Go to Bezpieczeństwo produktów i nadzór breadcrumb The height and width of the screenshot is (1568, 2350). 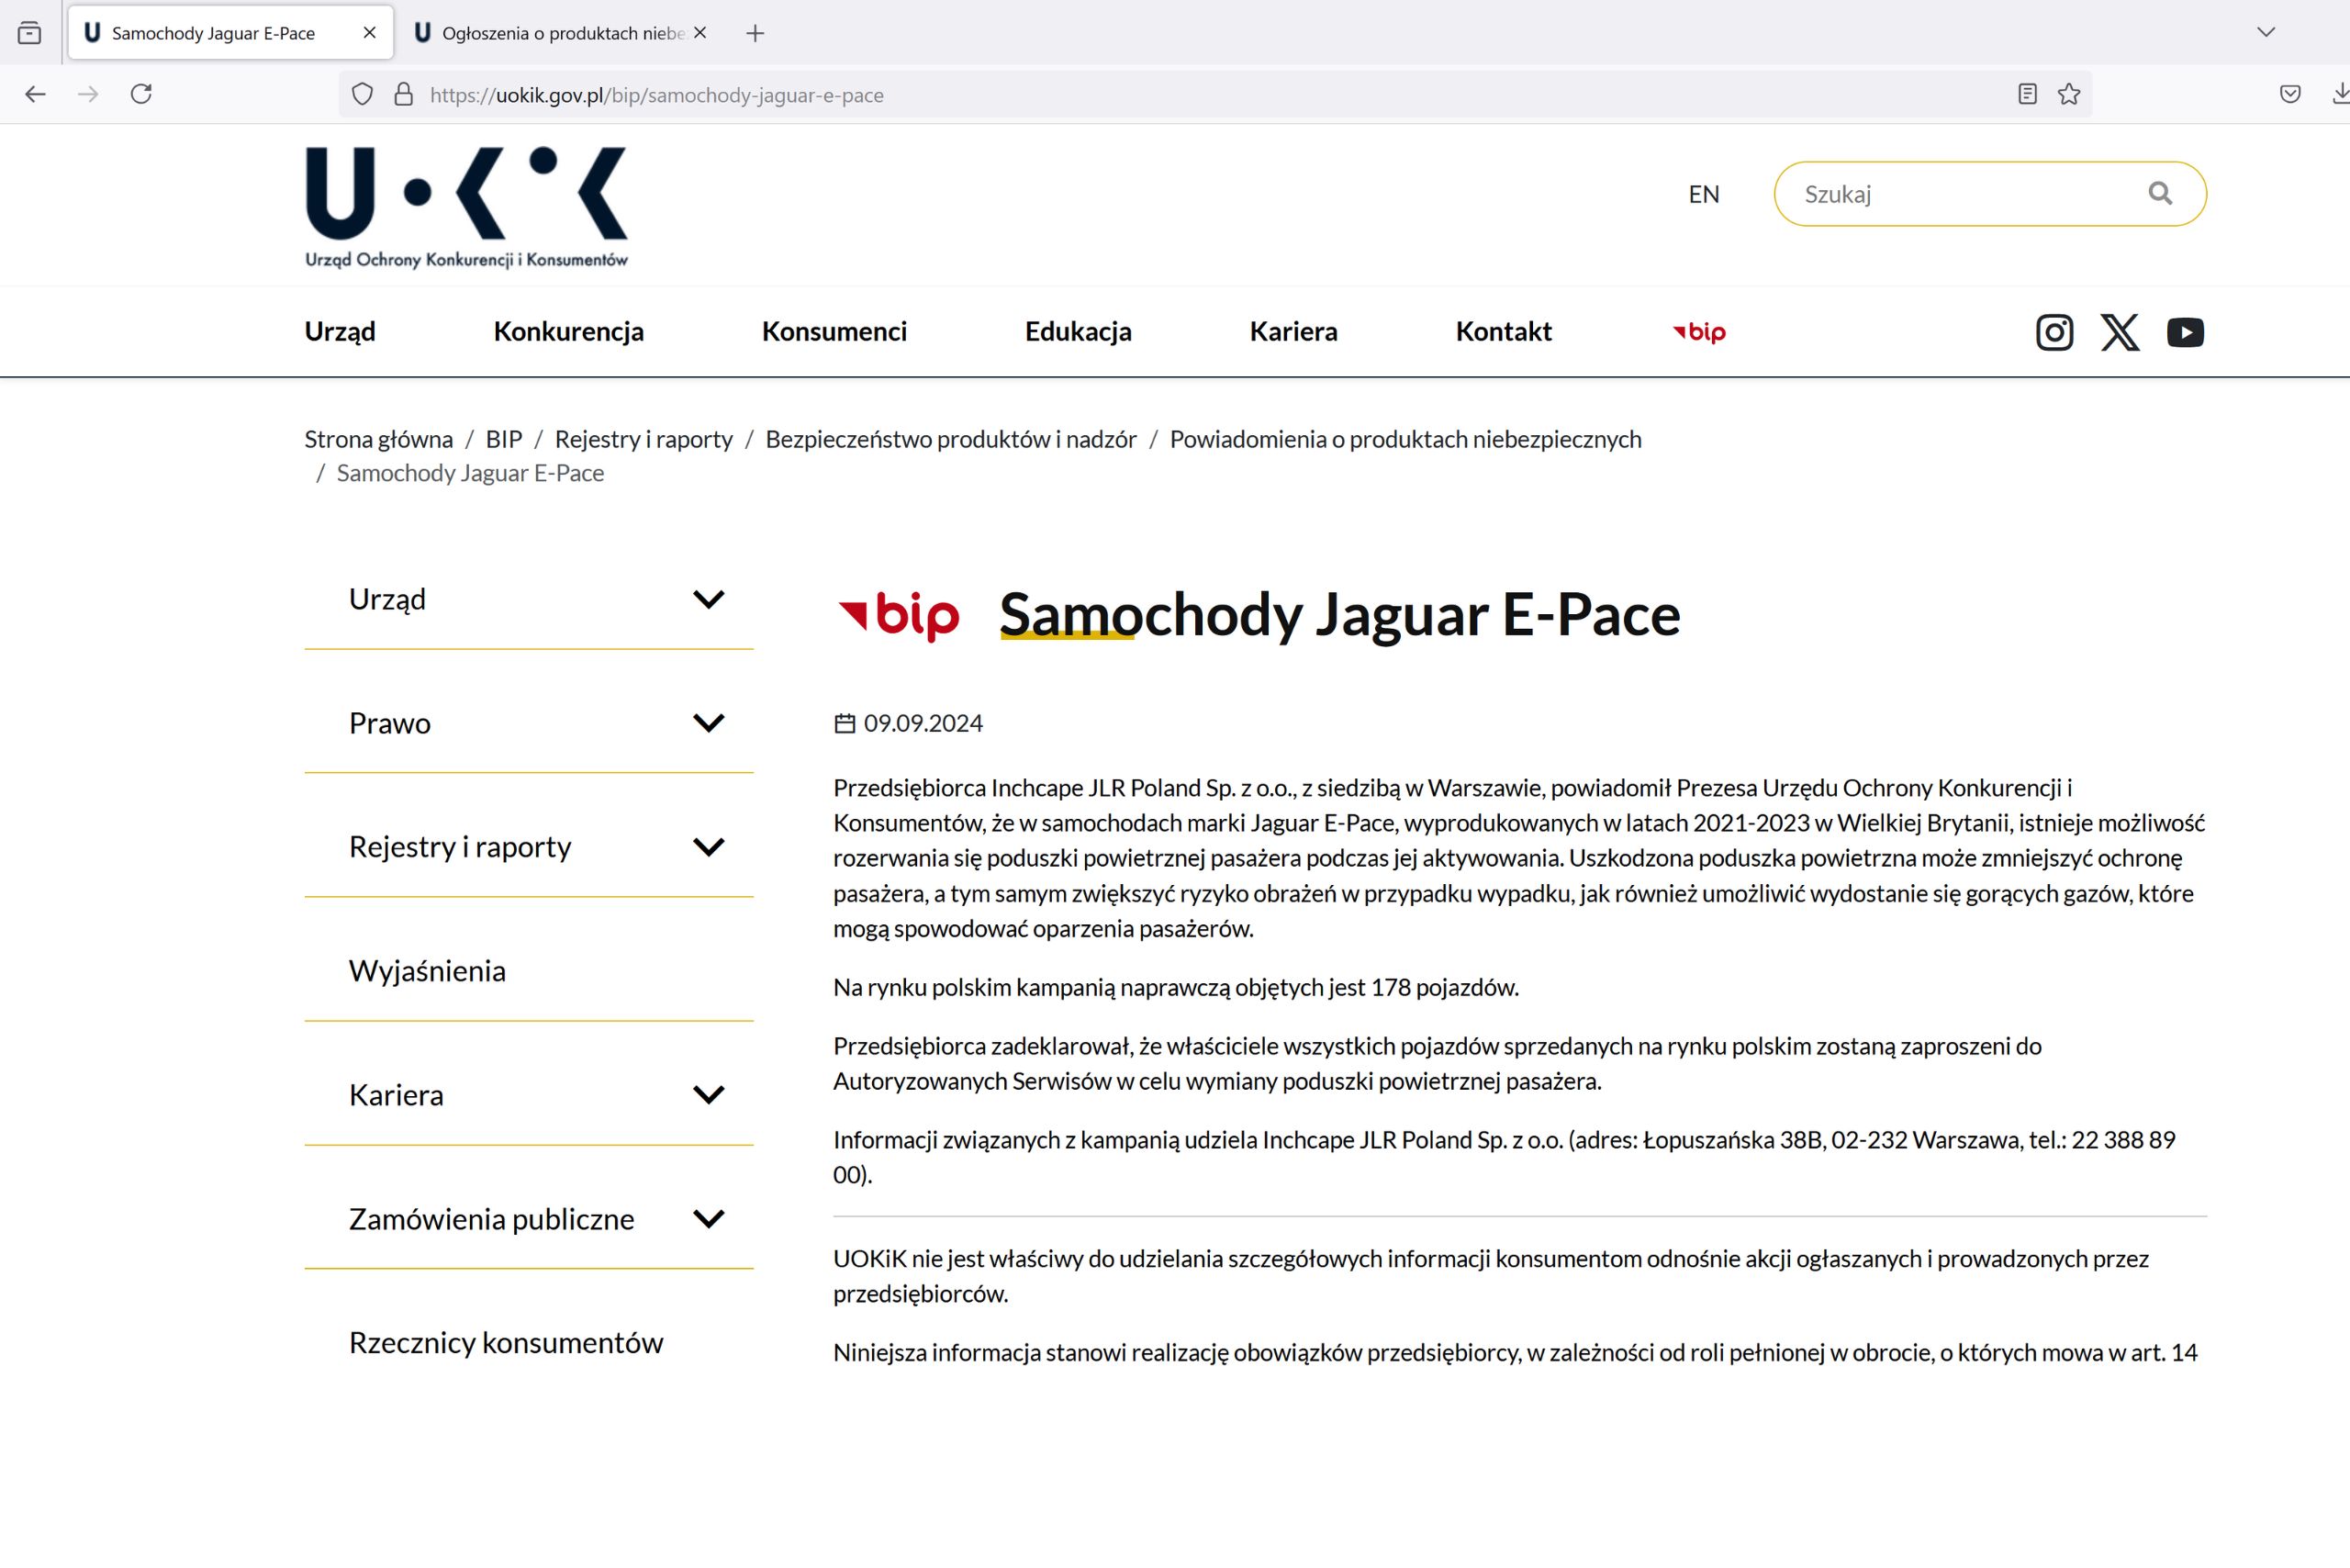coord(951,439)
